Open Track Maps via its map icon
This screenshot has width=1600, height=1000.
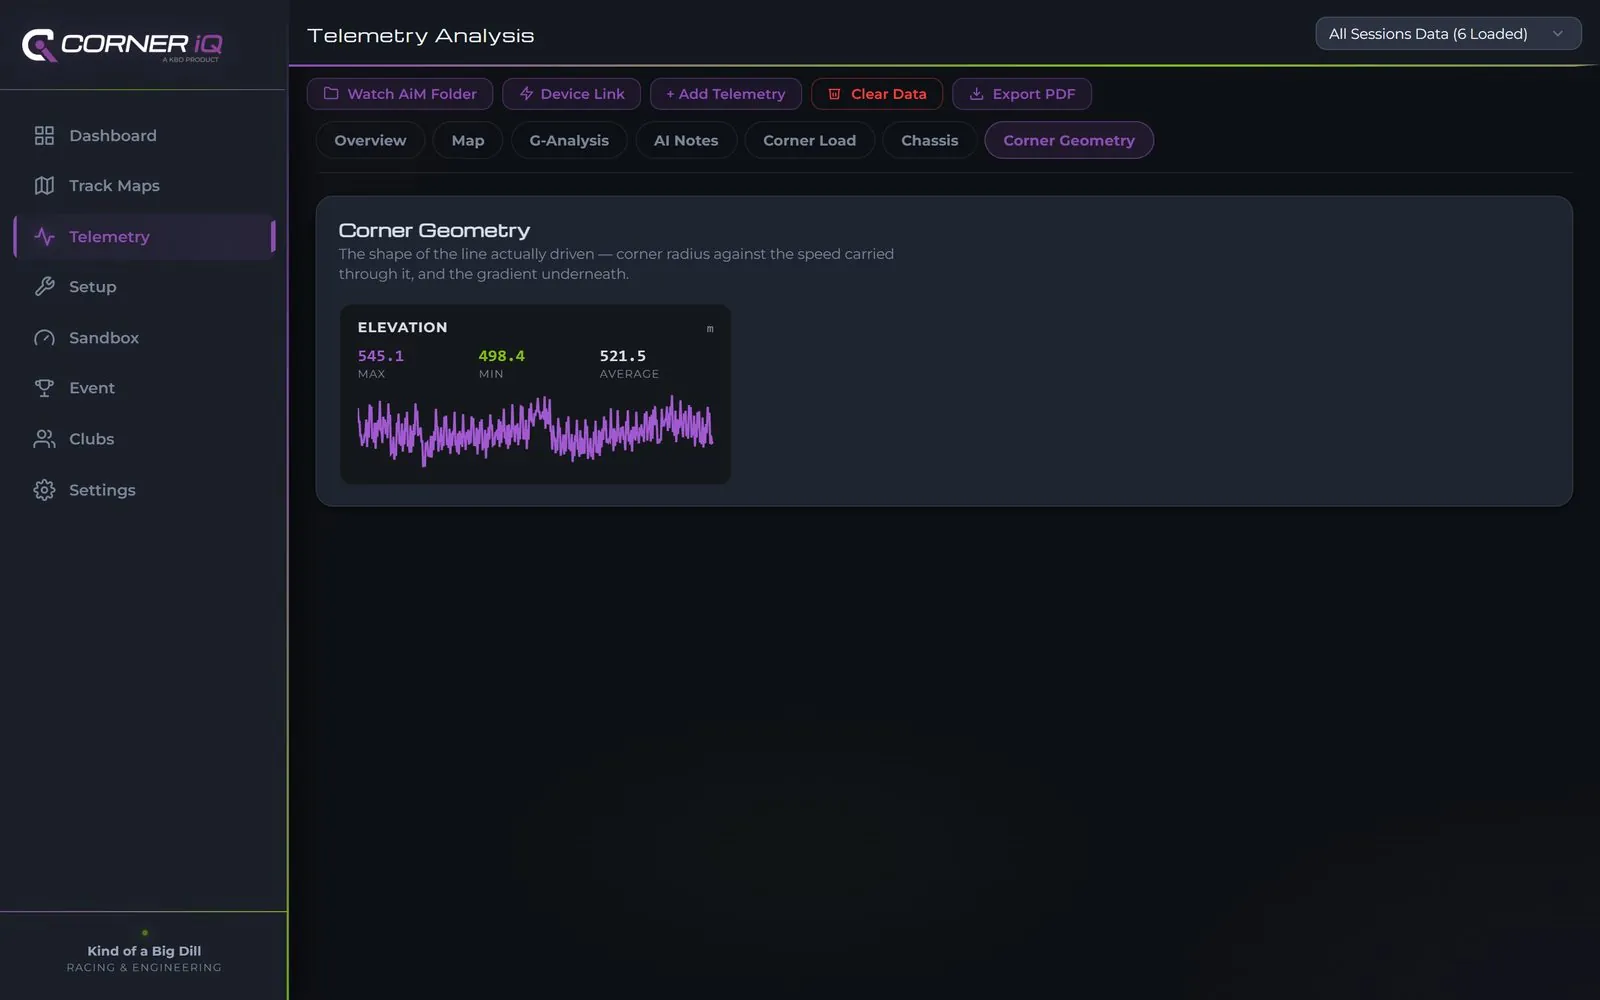point(44,186)
